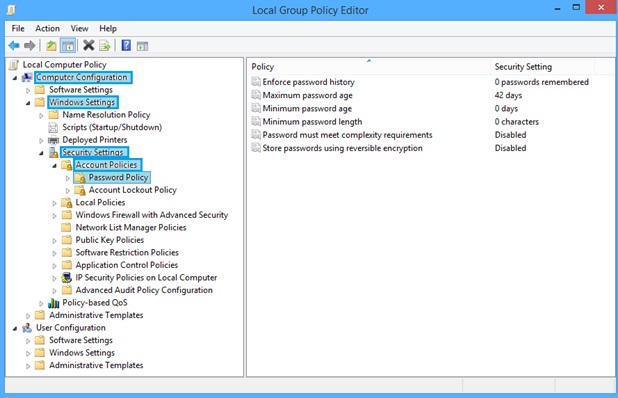Click the Scripts (Startup/Shutdown) script icon
The image size is (618, 398).
point(53,127)
